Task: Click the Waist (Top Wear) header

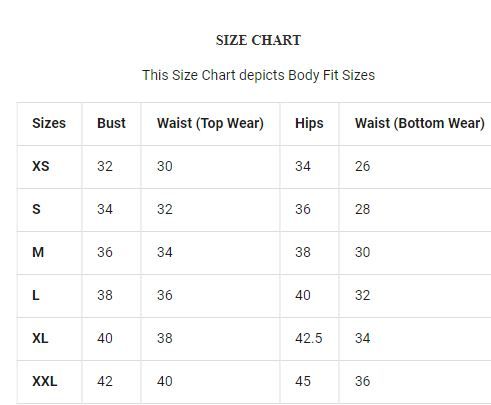Action: 210,124
